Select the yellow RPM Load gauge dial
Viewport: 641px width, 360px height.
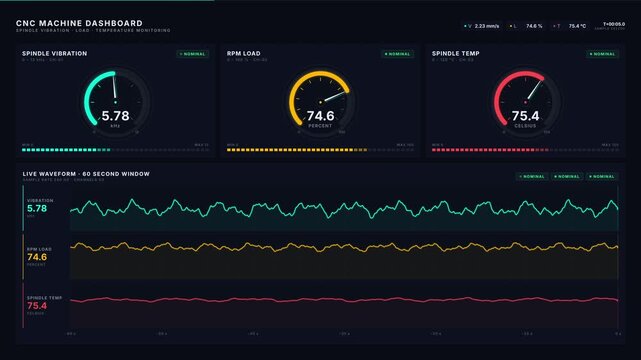coord(320,101)
